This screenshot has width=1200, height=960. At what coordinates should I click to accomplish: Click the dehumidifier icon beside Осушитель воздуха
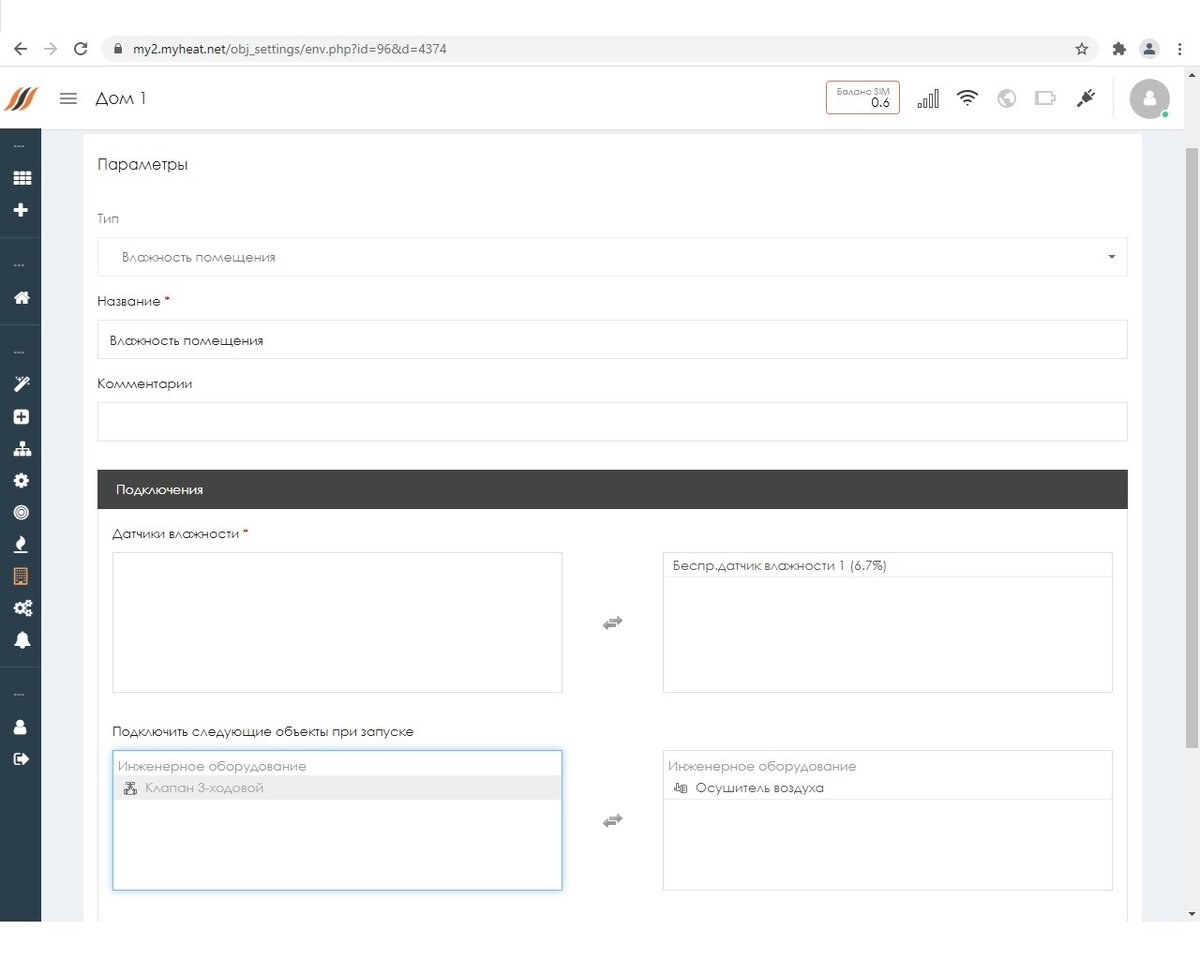coord(681,788)
